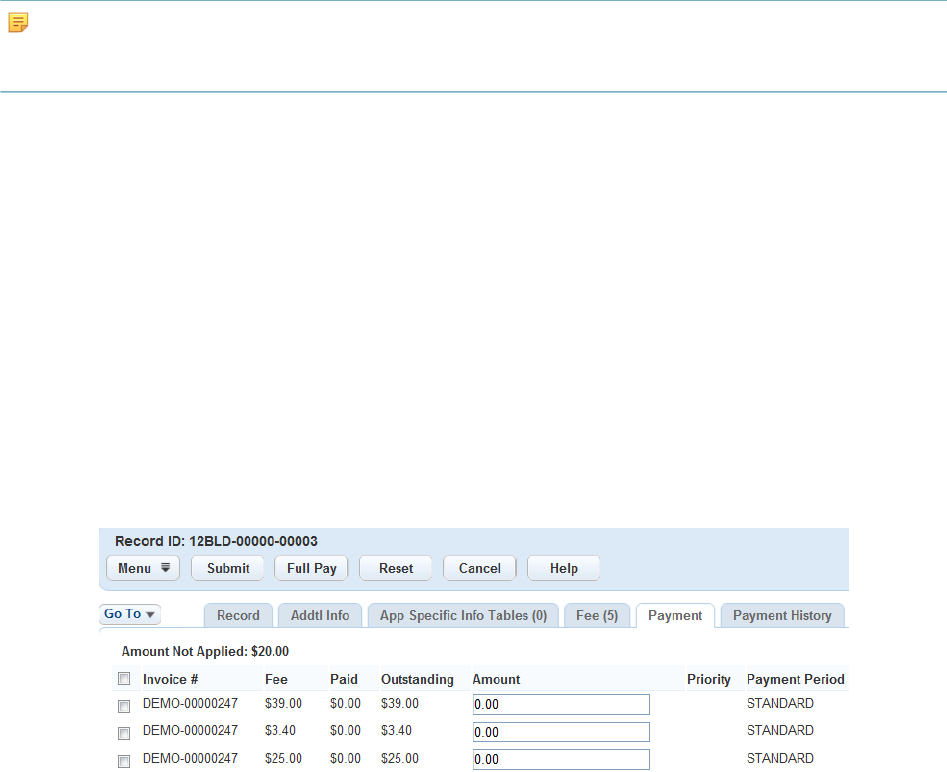
Task: Click the $25.00 Outstanding value
Action: click(400, 759)
